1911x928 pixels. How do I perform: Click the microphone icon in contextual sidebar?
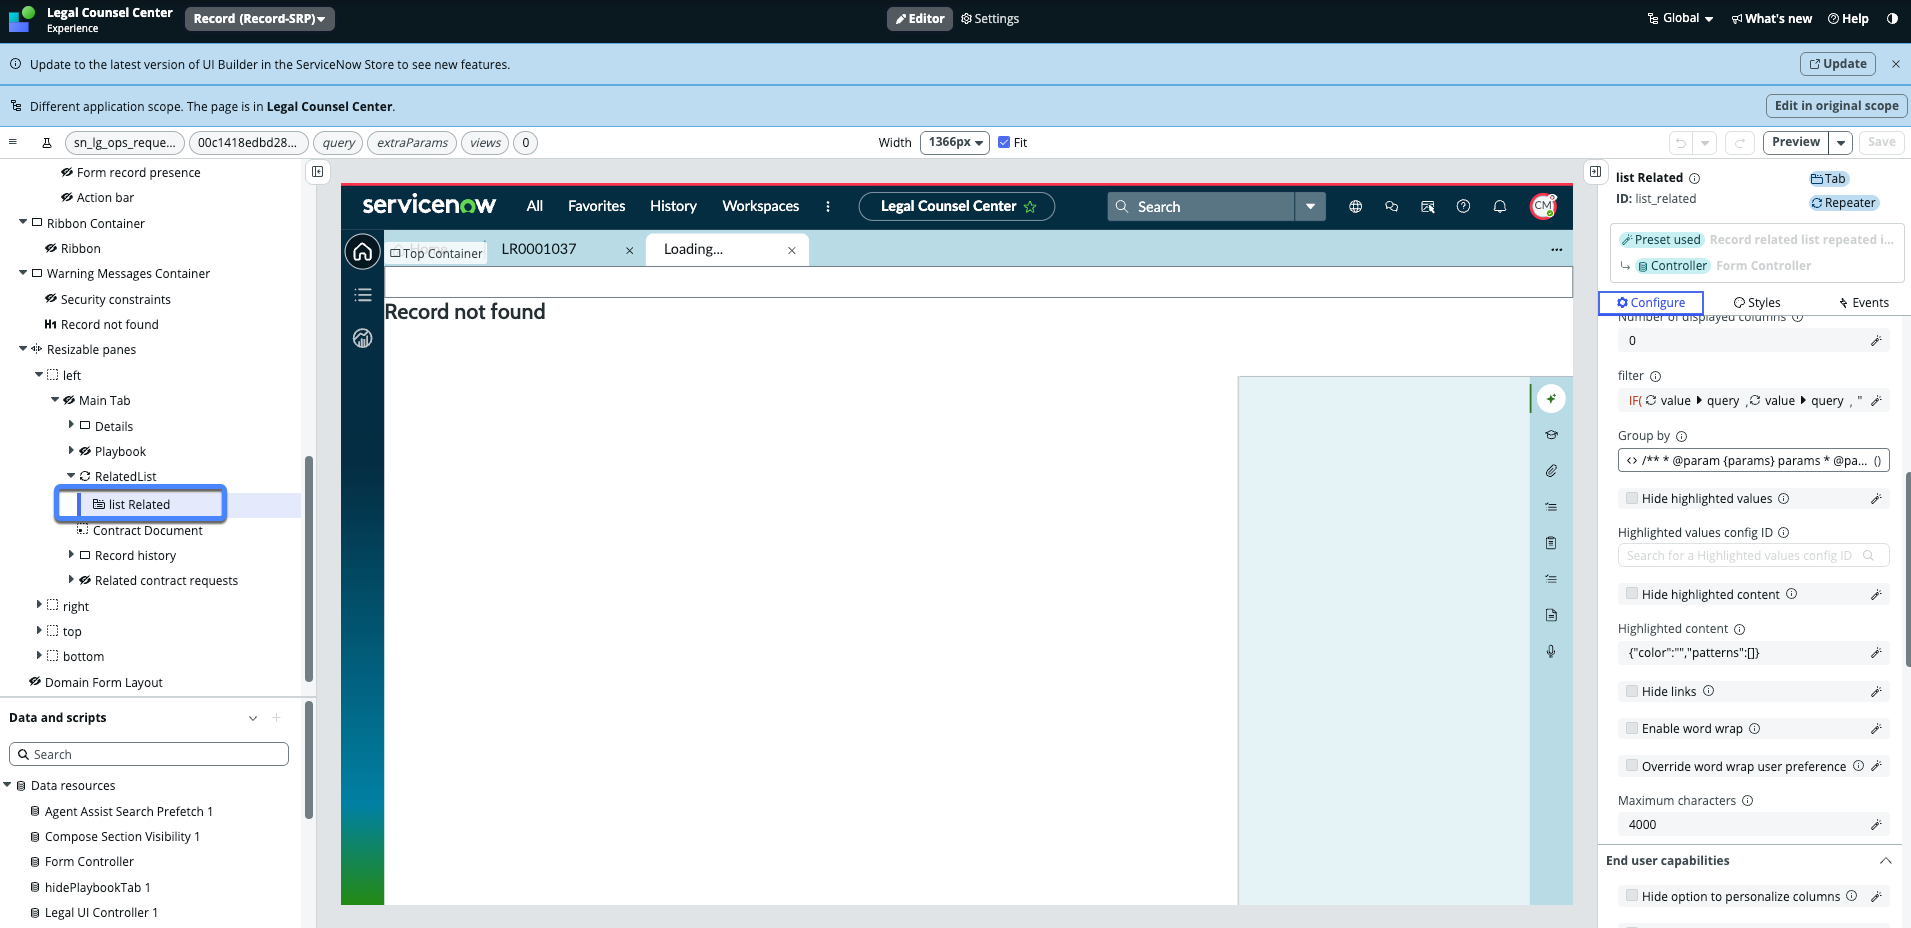pyautogui.click(x=1551, y=651)
